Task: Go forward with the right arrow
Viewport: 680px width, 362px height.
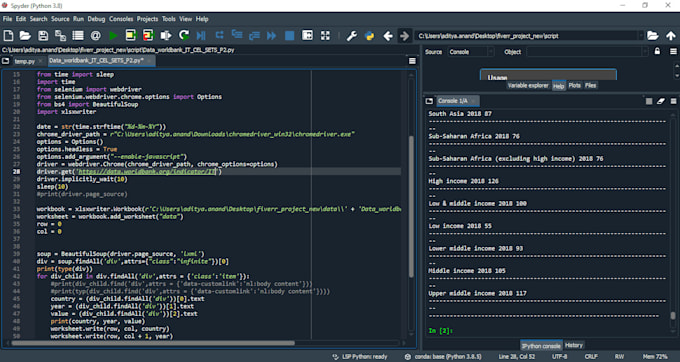Action: (x=404, y=36)
